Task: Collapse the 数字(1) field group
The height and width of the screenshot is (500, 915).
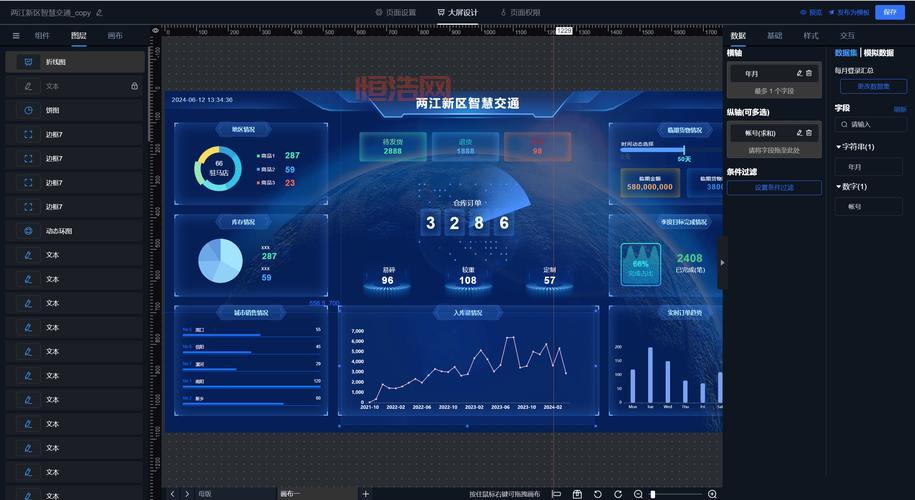Action: pyautogui.click(x=838, y=187)
